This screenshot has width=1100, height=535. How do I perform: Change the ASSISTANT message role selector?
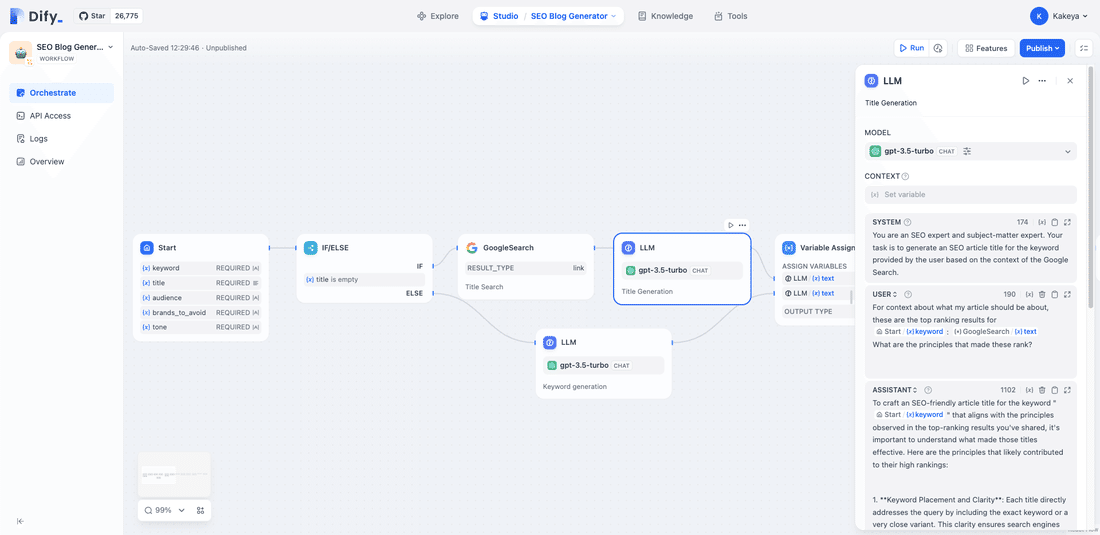[894, 390]
